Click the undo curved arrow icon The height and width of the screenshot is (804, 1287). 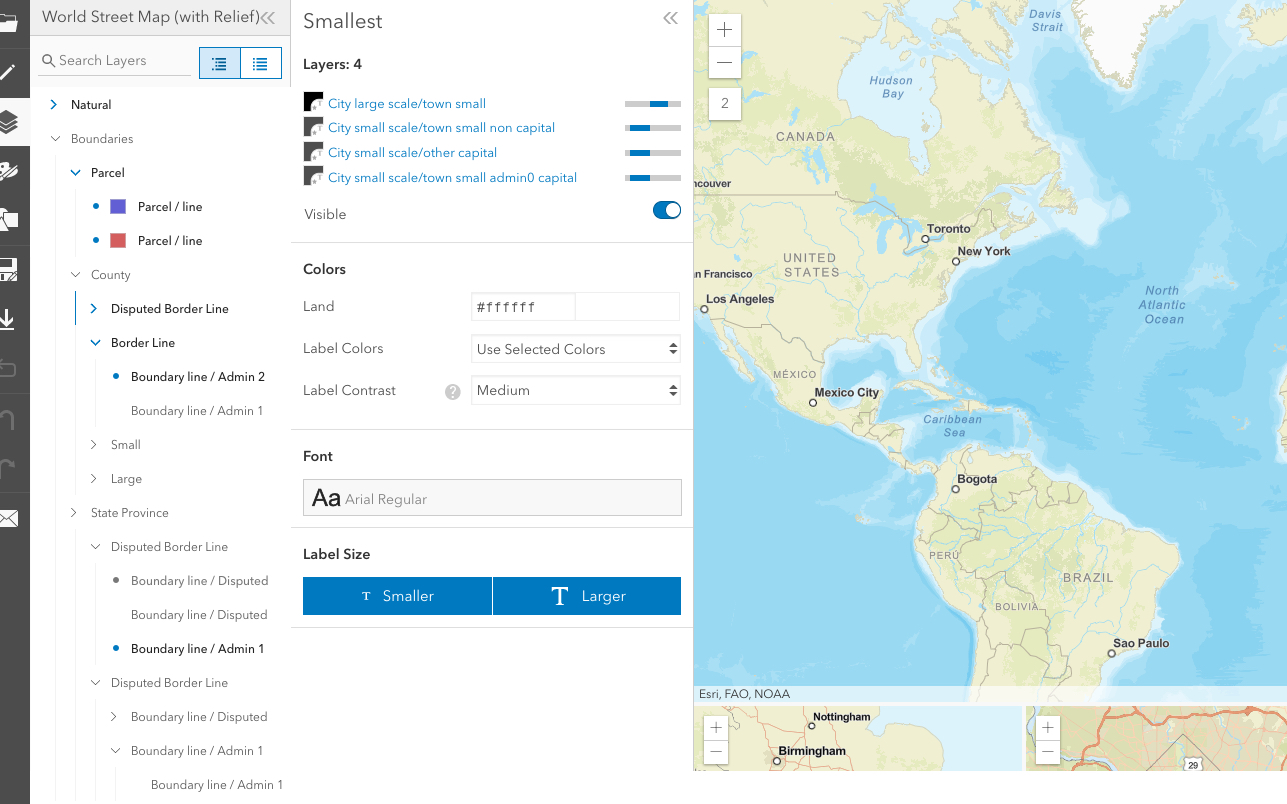point(8,369)
